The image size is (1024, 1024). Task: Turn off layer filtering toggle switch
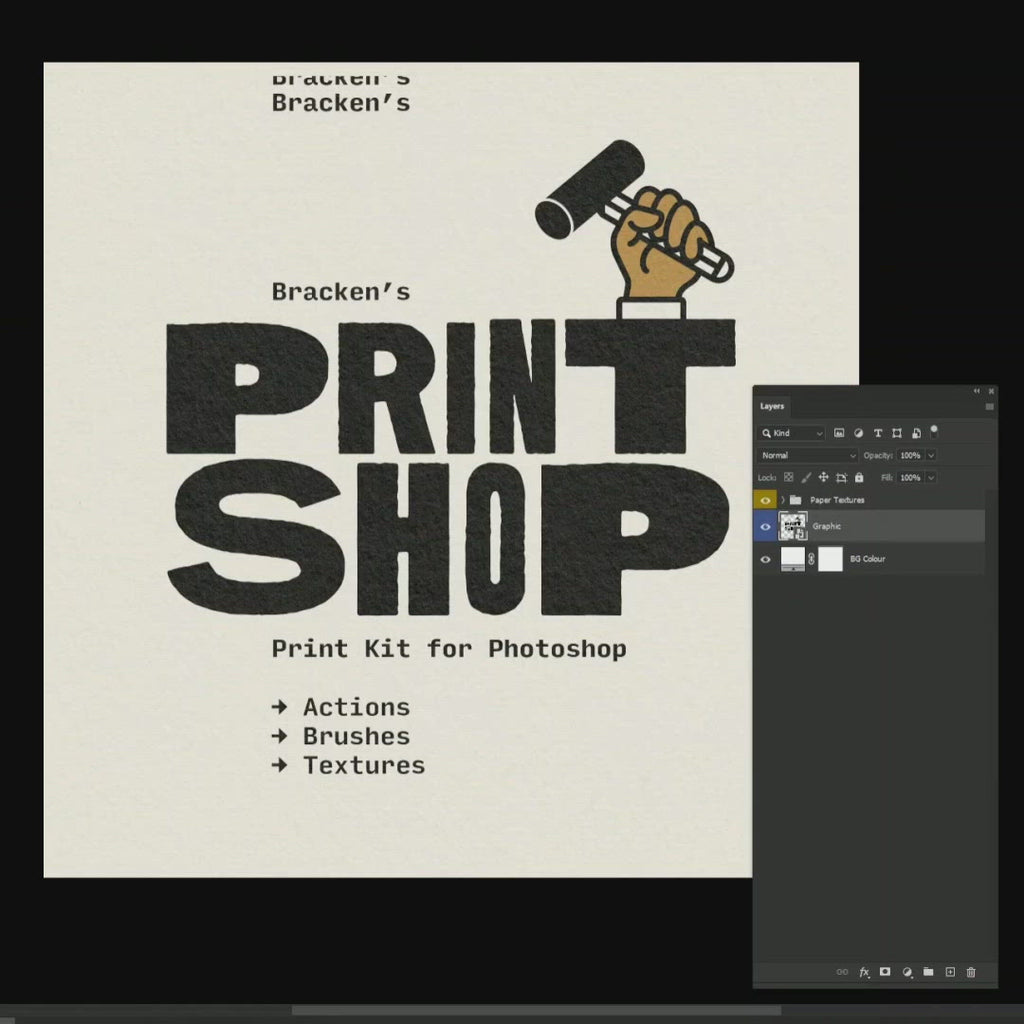click(934, 431)
